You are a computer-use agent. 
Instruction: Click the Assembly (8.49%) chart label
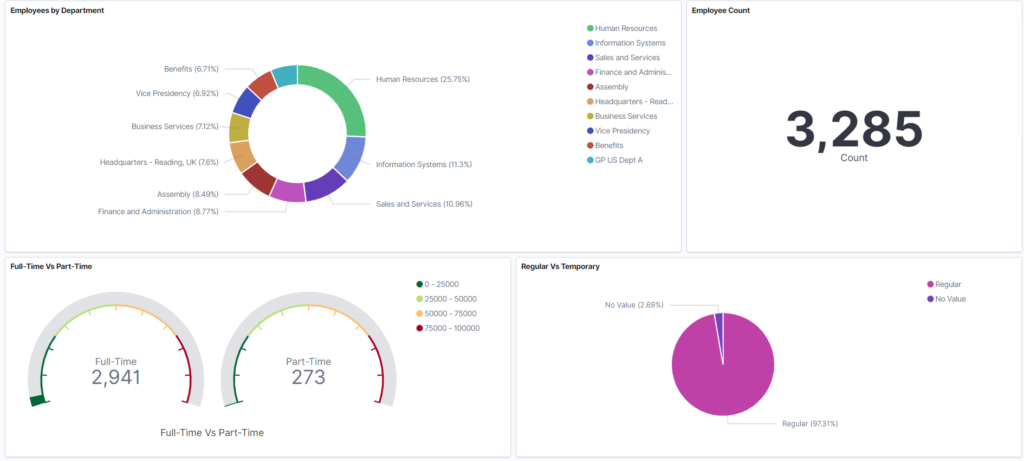click(x=188, y=194)
